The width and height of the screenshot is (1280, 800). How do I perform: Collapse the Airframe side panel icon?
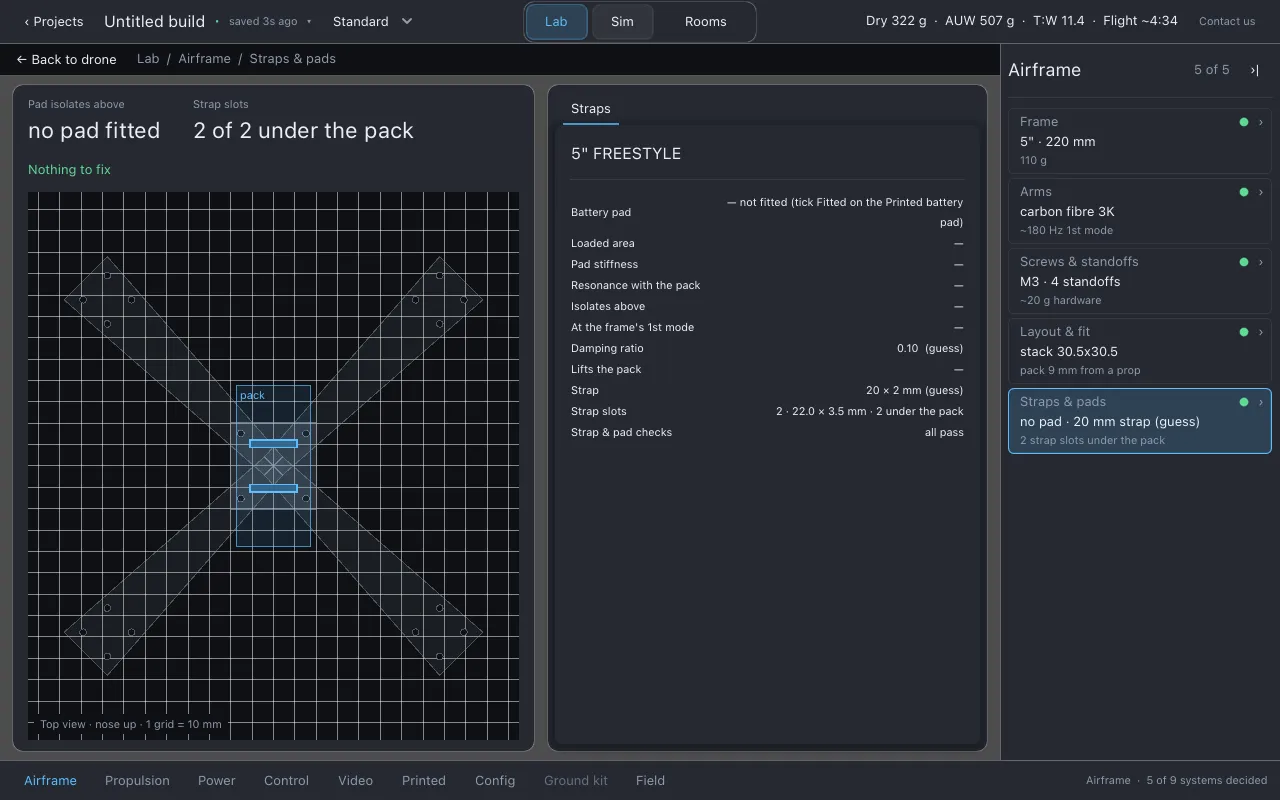[x=1254, y=70]
